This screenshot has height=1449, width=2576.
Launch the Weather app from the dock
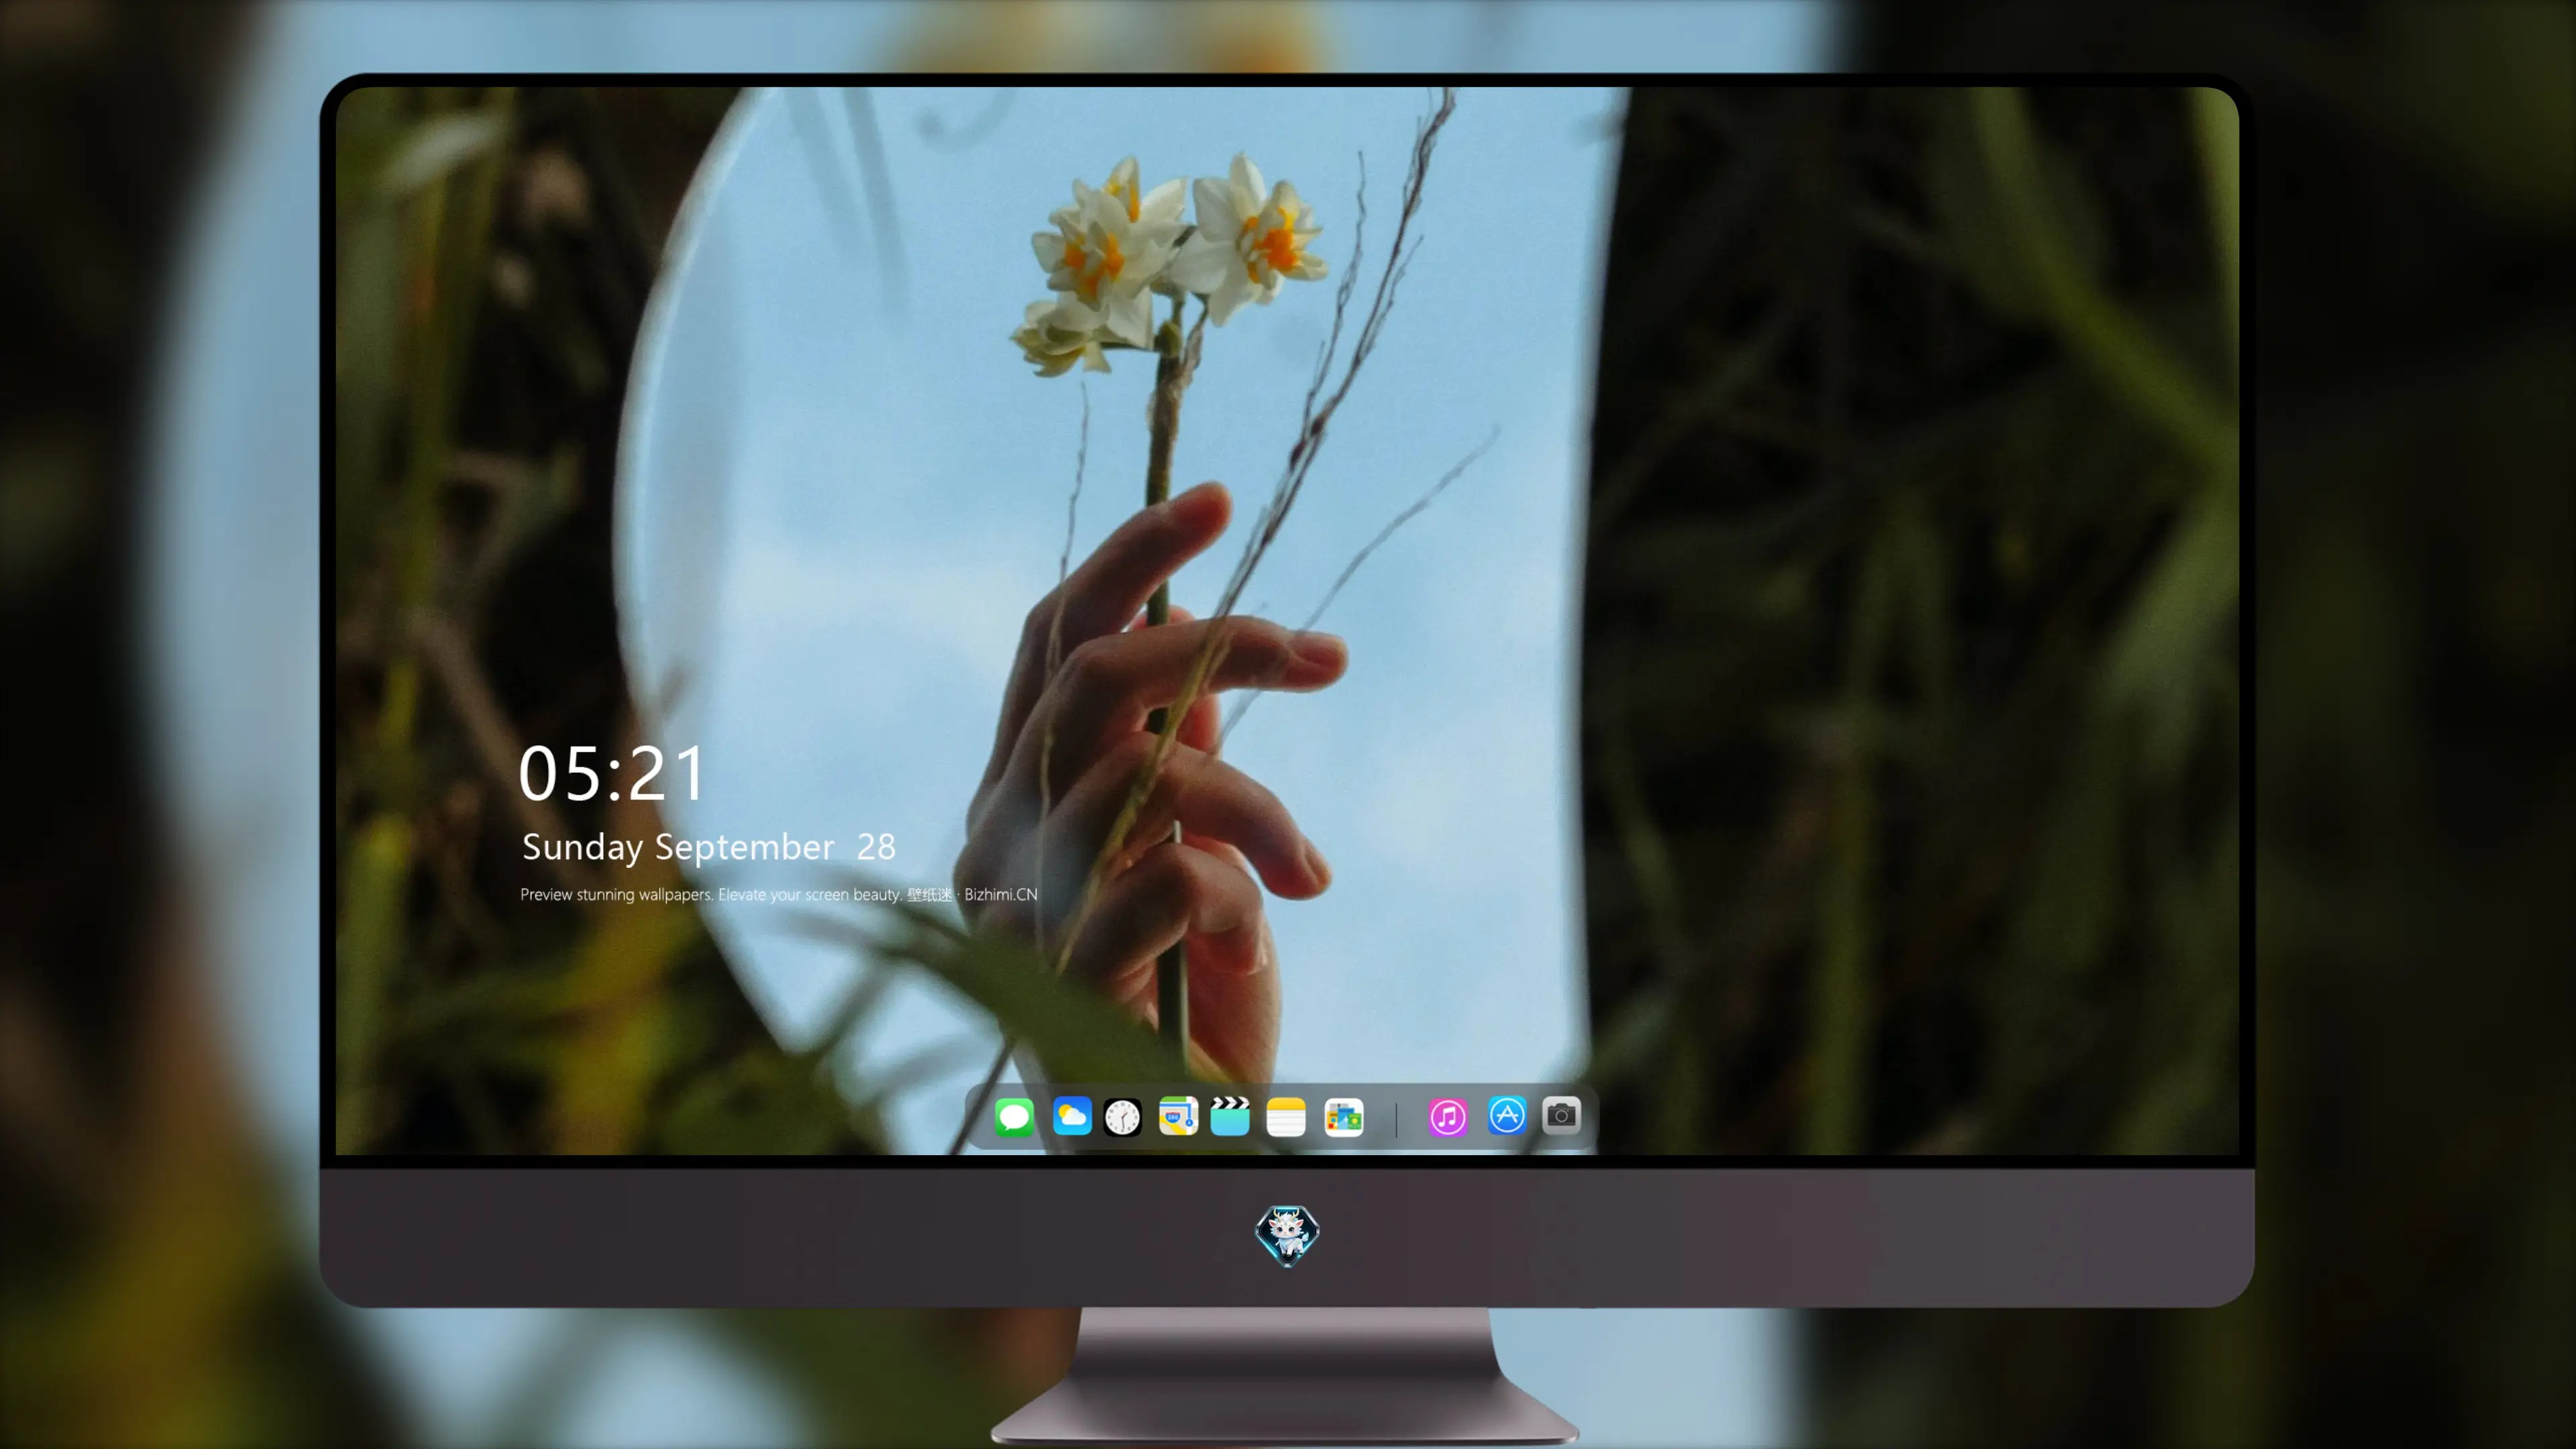click(x=1072, y=1116)
